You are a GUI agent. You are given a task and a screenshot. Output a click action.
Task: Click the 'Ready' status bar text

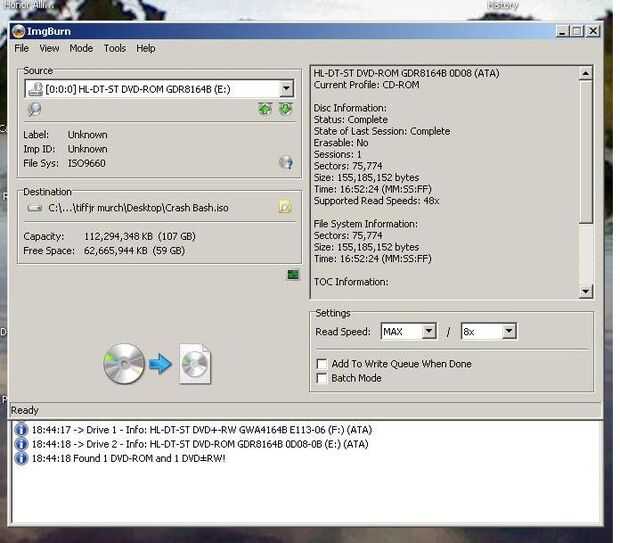coord(25,410)
